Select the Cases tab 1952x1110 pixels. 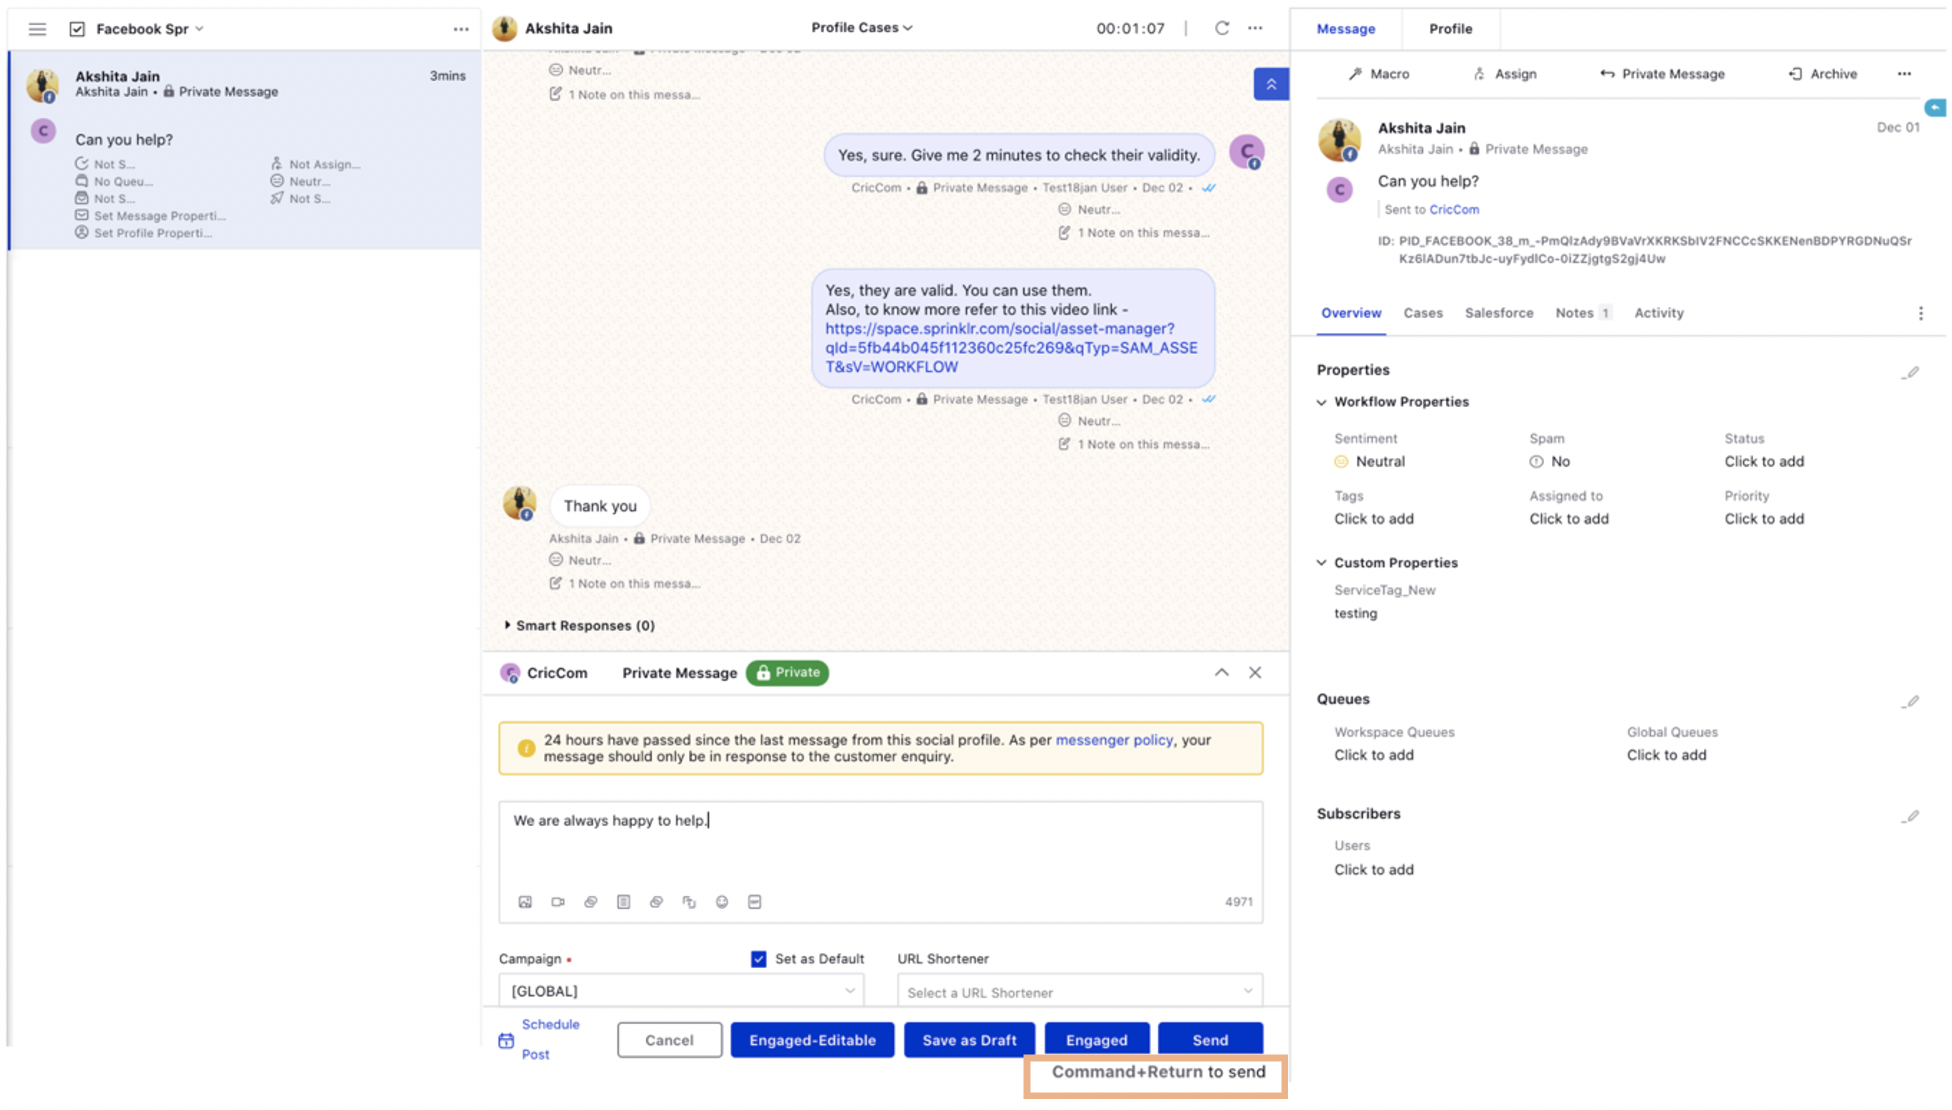tap(1422, 313)
